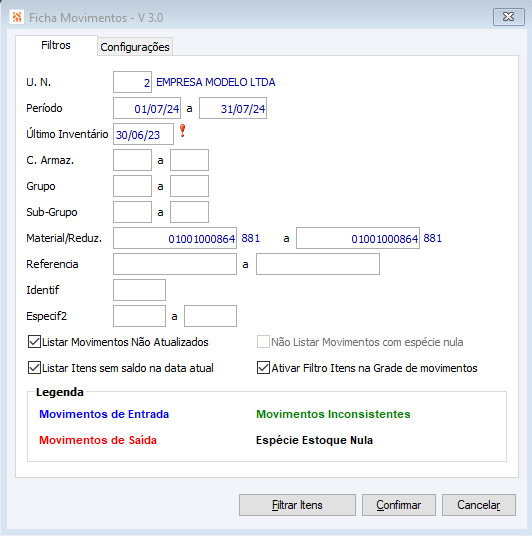Screen dimensions: 532x536
Task: Click the Confirmar button
Action: [399, 505]
